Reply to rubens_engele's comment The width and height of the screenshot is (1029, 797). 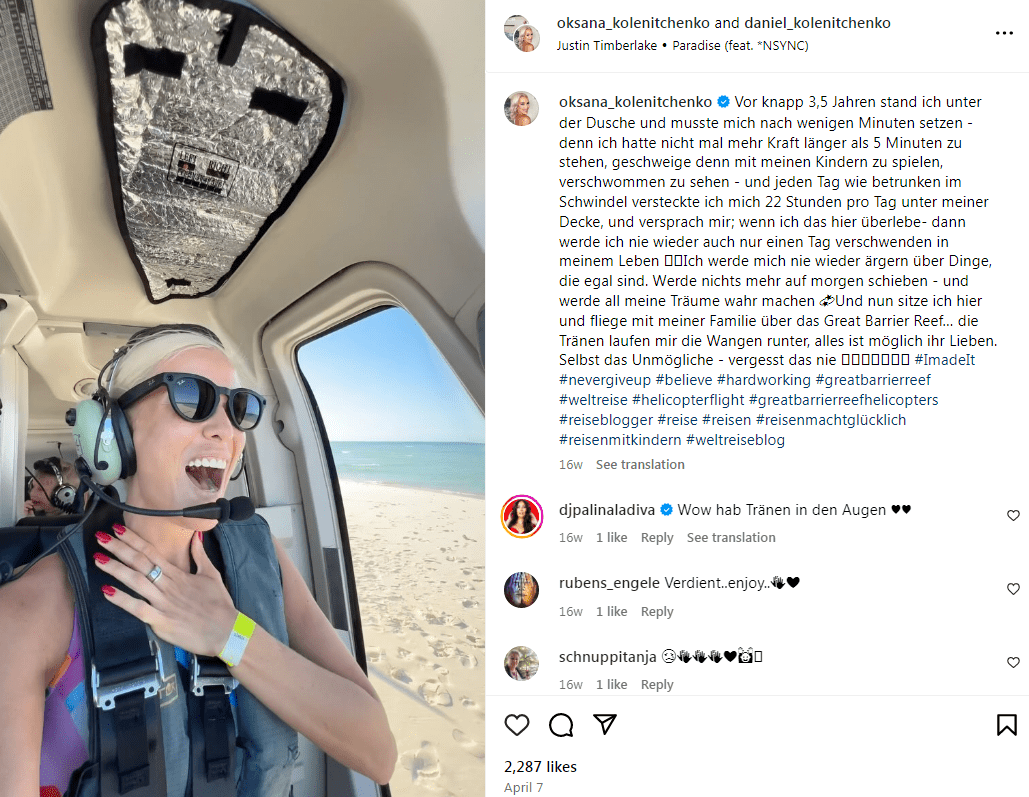click(657, 611)
